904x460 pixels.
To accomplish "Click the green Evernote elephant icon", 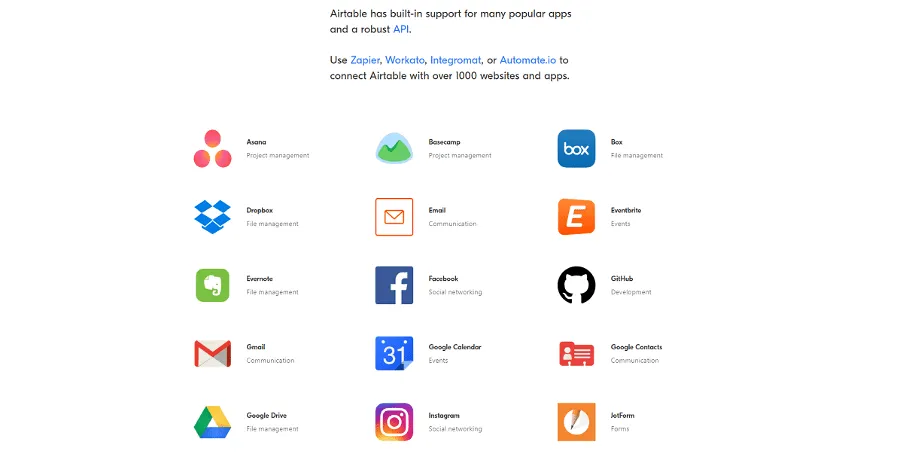I will 212,285.
